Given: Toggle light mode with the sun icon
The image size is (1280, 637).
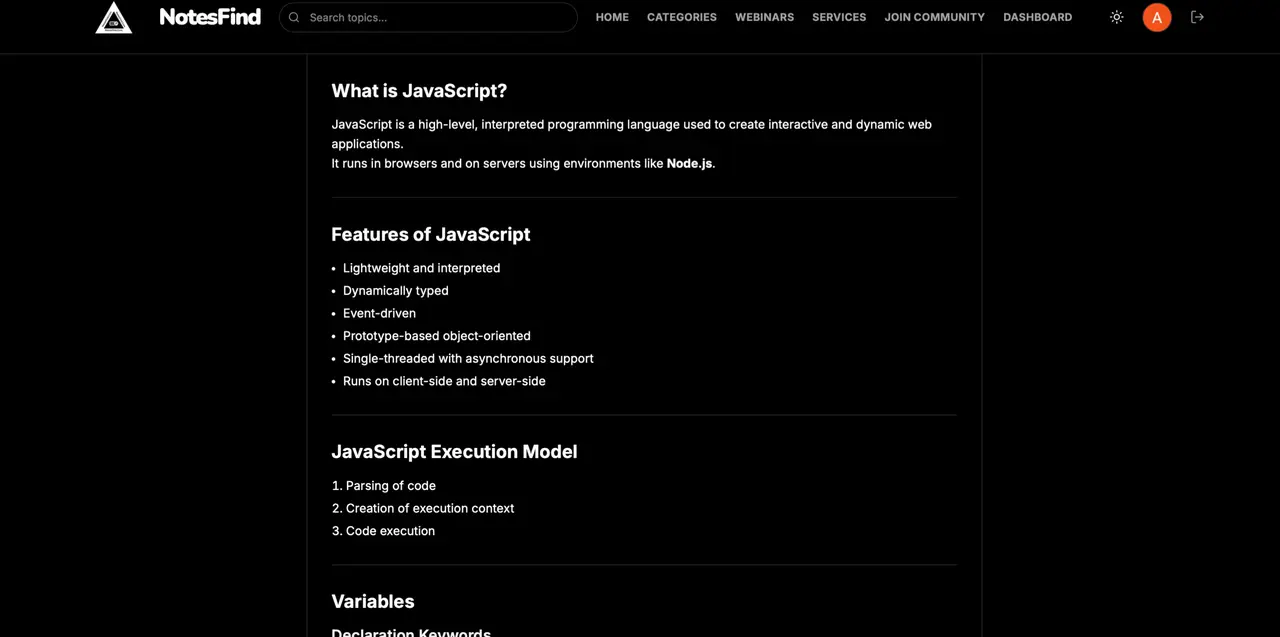Looking at the screenshot, I should coord(1117,17).
